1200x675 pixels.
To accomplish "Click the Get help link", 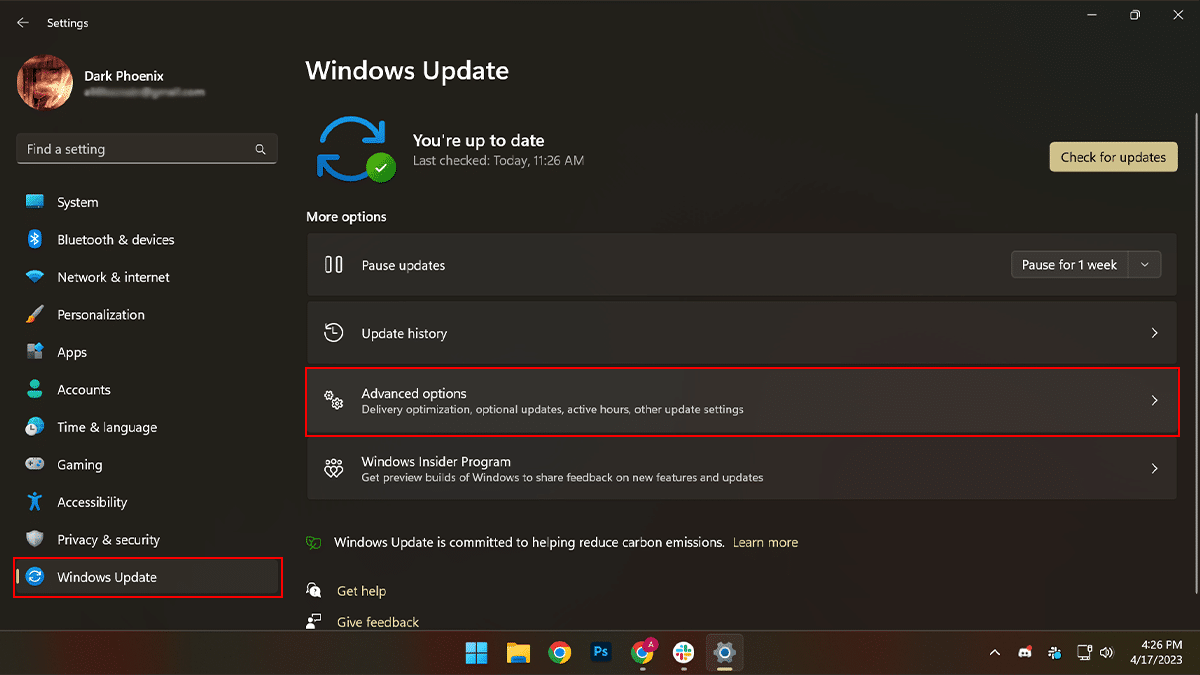I will pyautogui.click(x=361, y=591).
